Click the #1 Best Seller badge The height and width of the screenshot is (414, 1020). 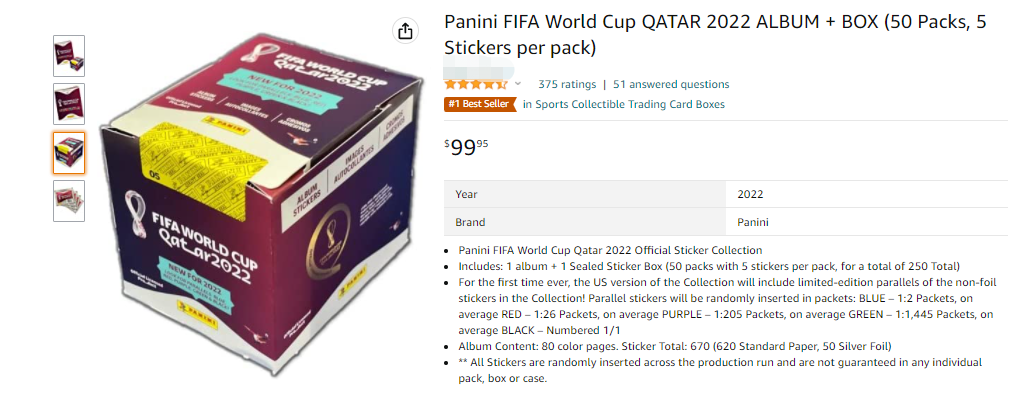(480, 104)
